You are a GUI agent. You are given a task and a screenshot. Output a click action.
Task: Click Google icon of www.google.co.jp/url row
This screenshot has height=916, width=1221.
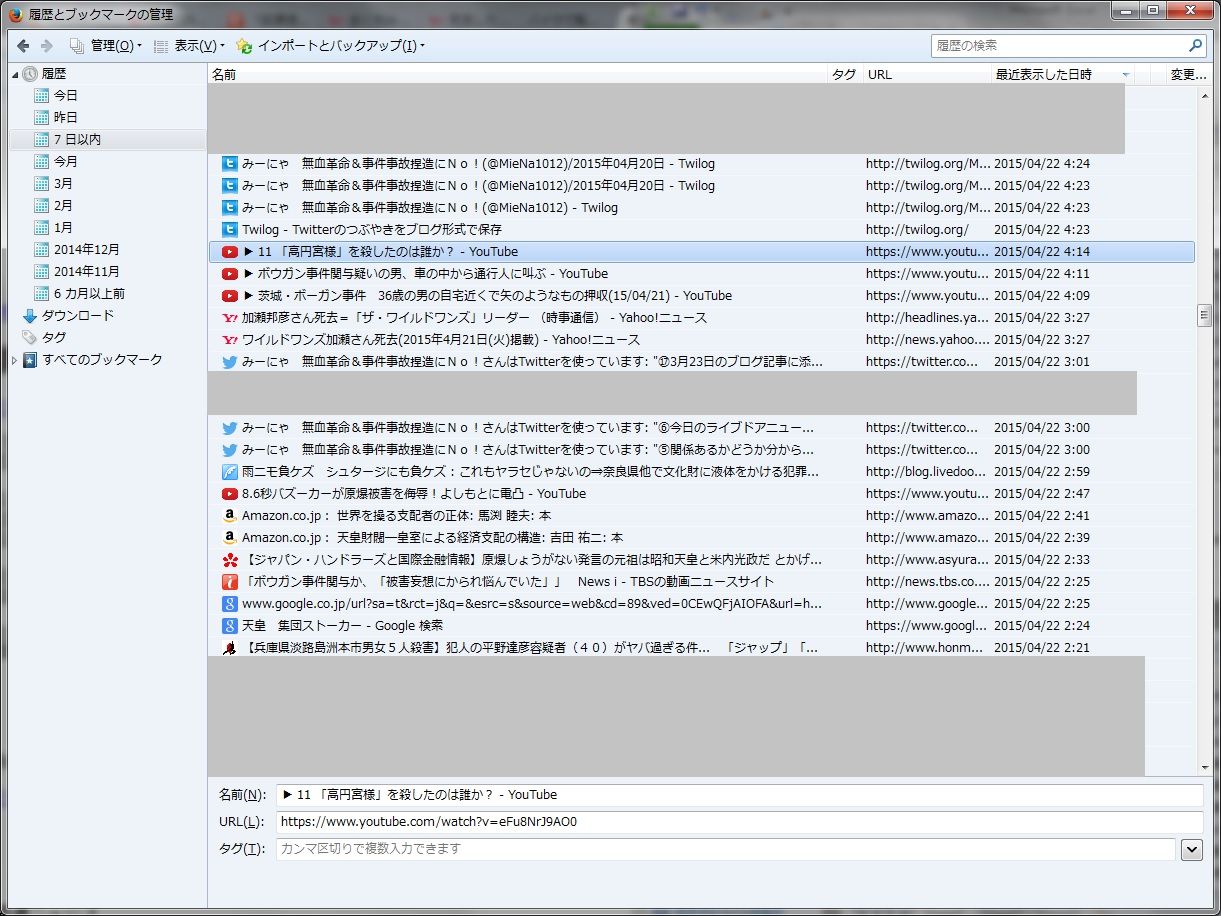click(x=230, y=604)
